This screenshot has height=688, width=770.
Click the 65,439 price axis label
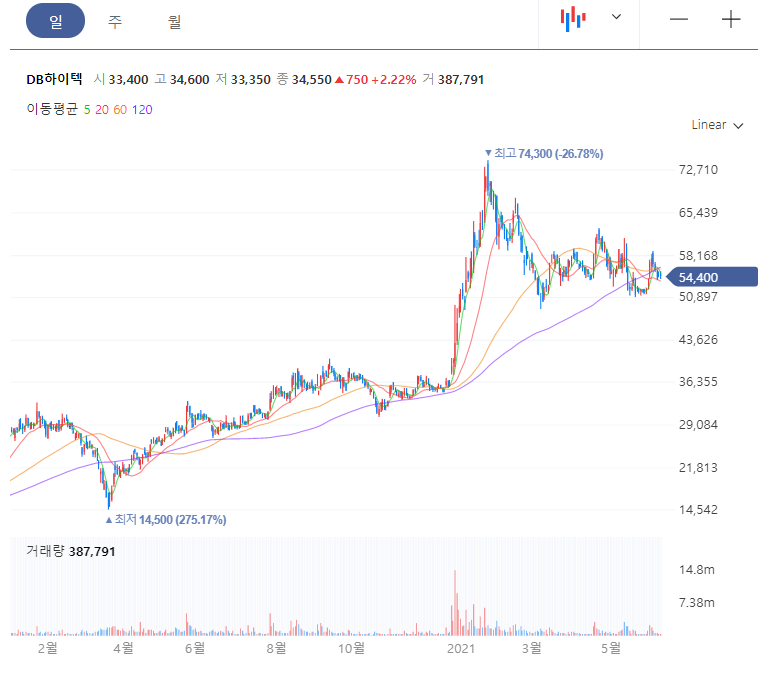pos(698,213)
